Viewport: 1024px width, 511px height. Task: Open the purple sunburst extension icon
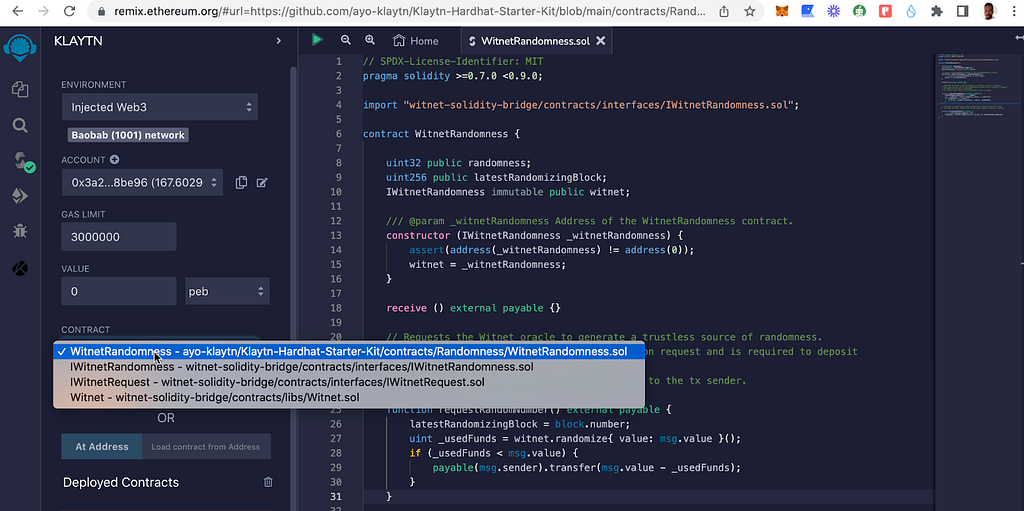click(833, 11)
